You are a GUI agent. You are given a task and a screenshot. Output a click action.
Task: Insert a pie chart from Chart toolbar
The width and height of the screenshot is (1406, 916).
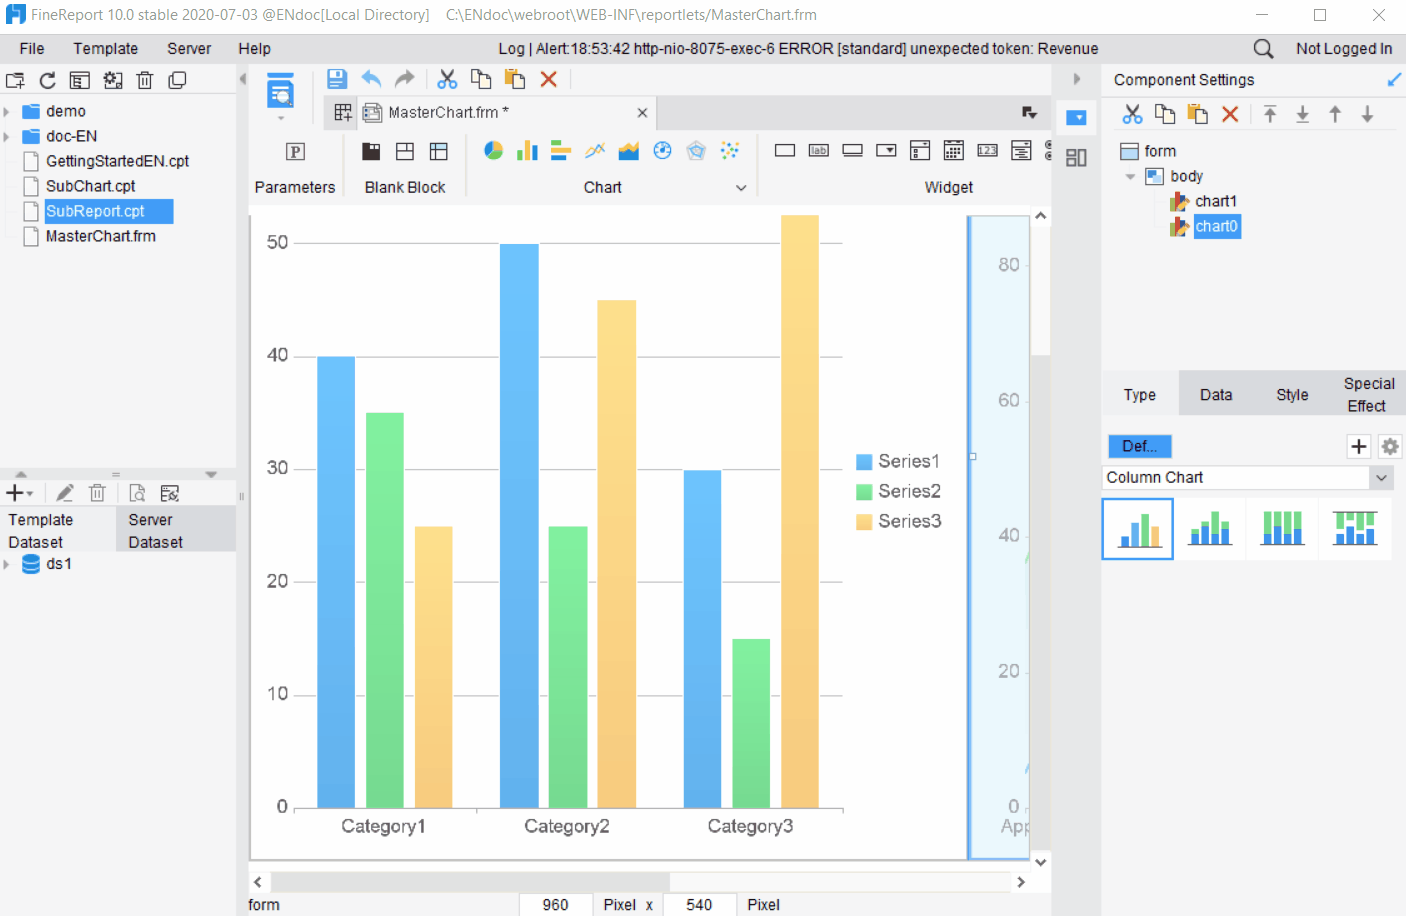tap(493, 151)
